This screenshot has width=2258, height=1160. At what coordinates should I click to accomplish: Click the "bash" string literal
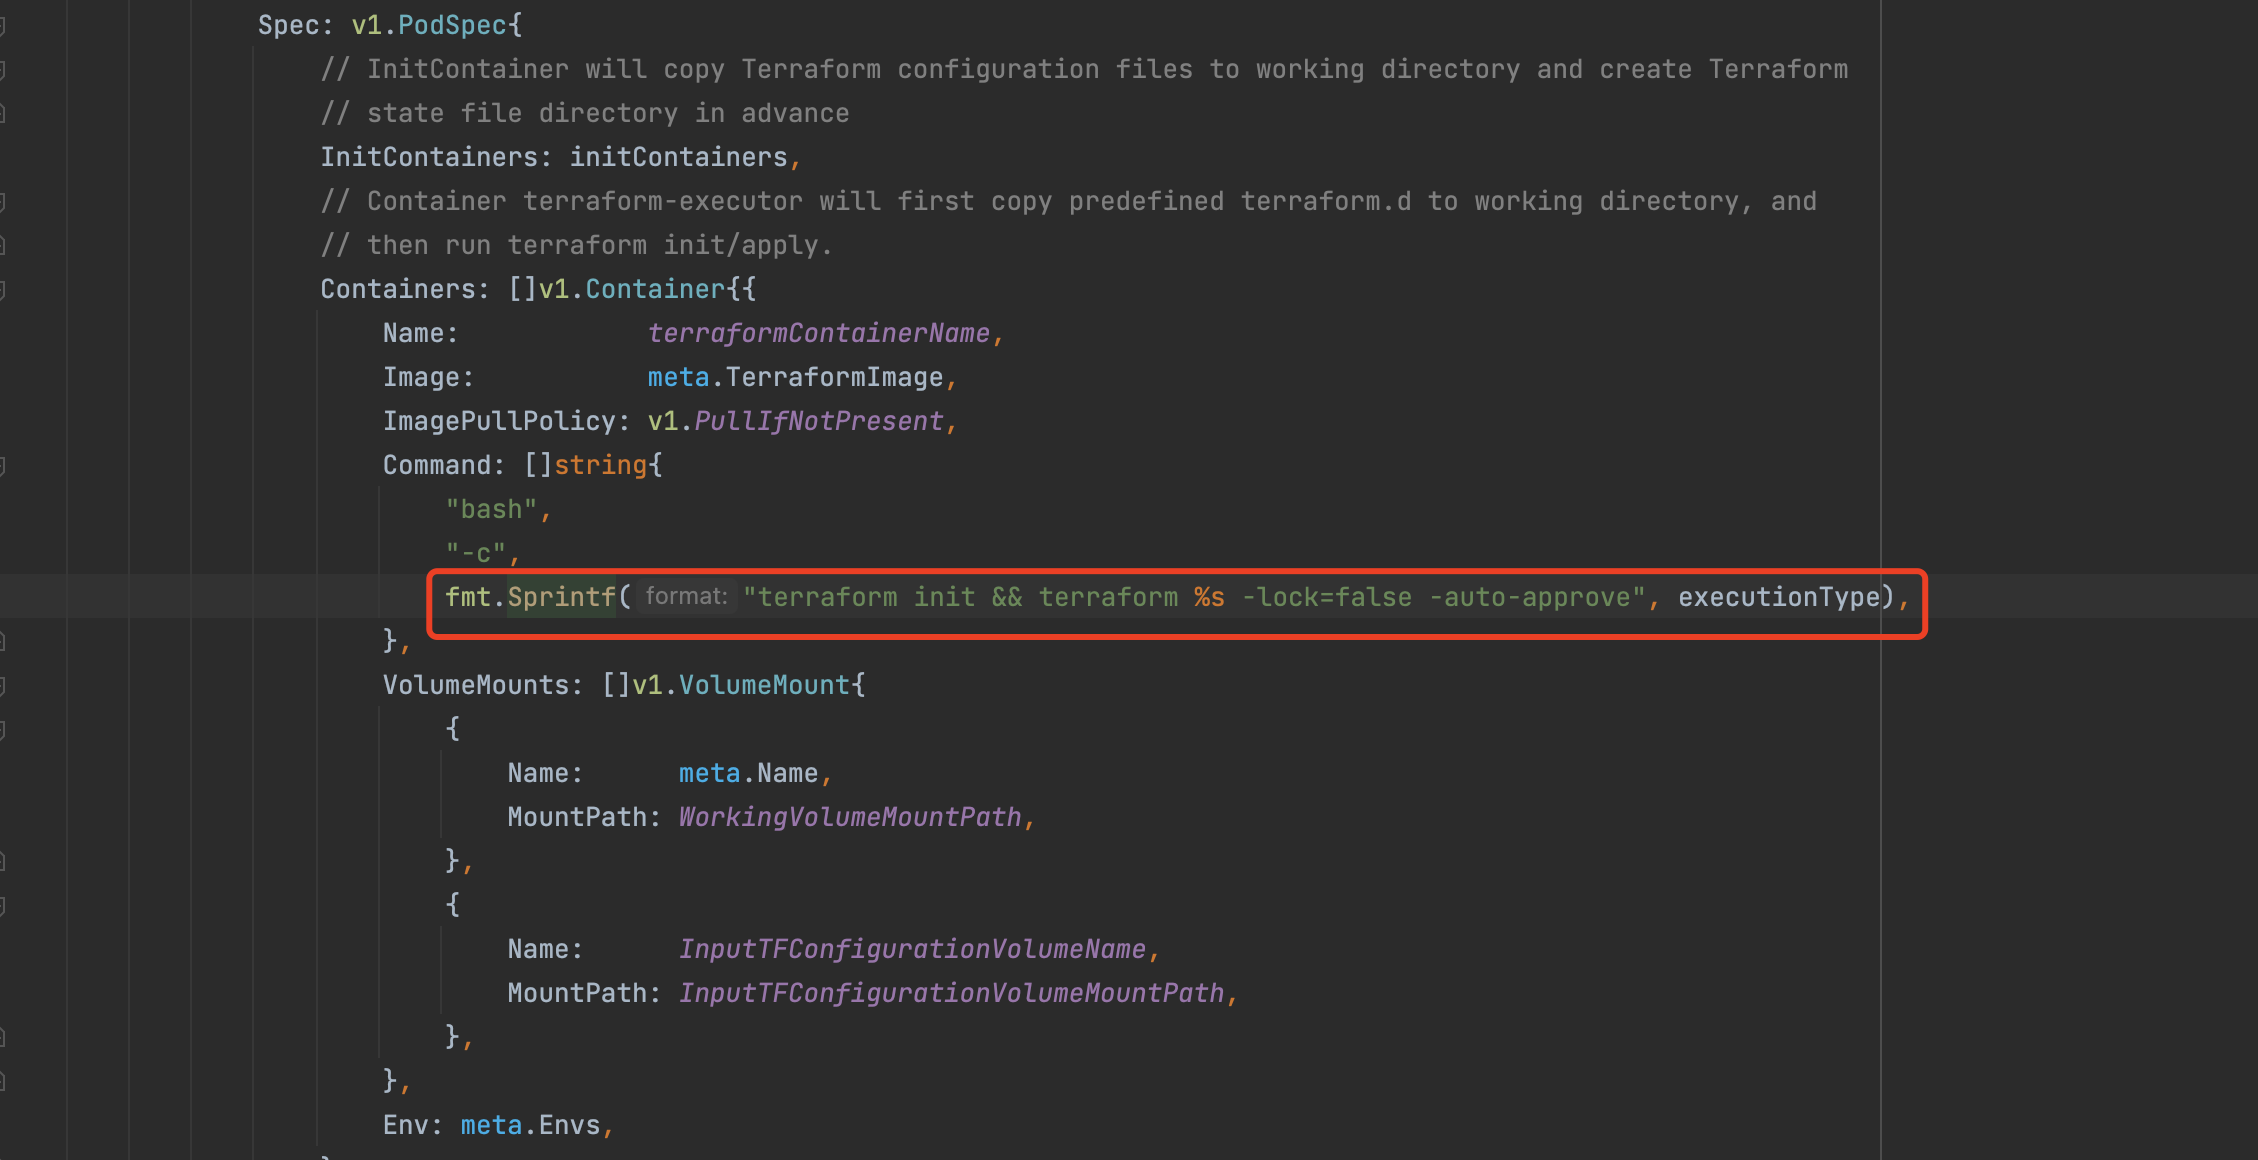click(491, 509)
